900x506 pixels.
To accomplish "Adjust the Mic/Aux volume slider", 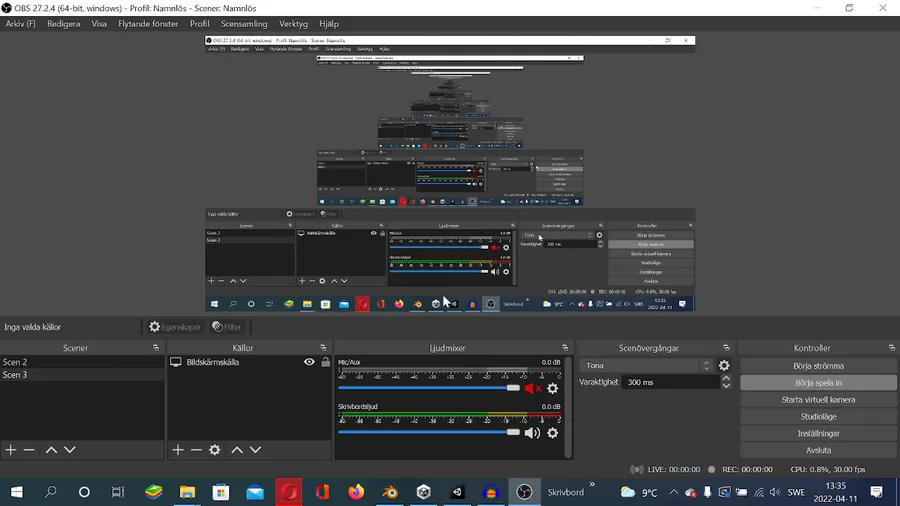I will coord(429,388).
